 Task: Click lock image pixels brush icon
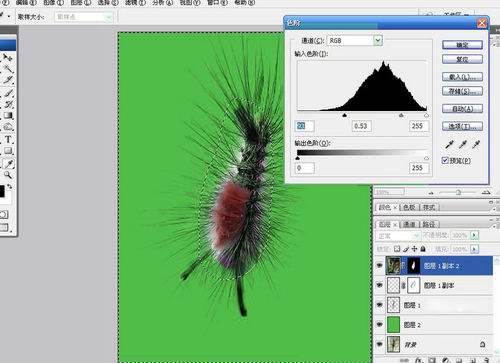point(406,249)
